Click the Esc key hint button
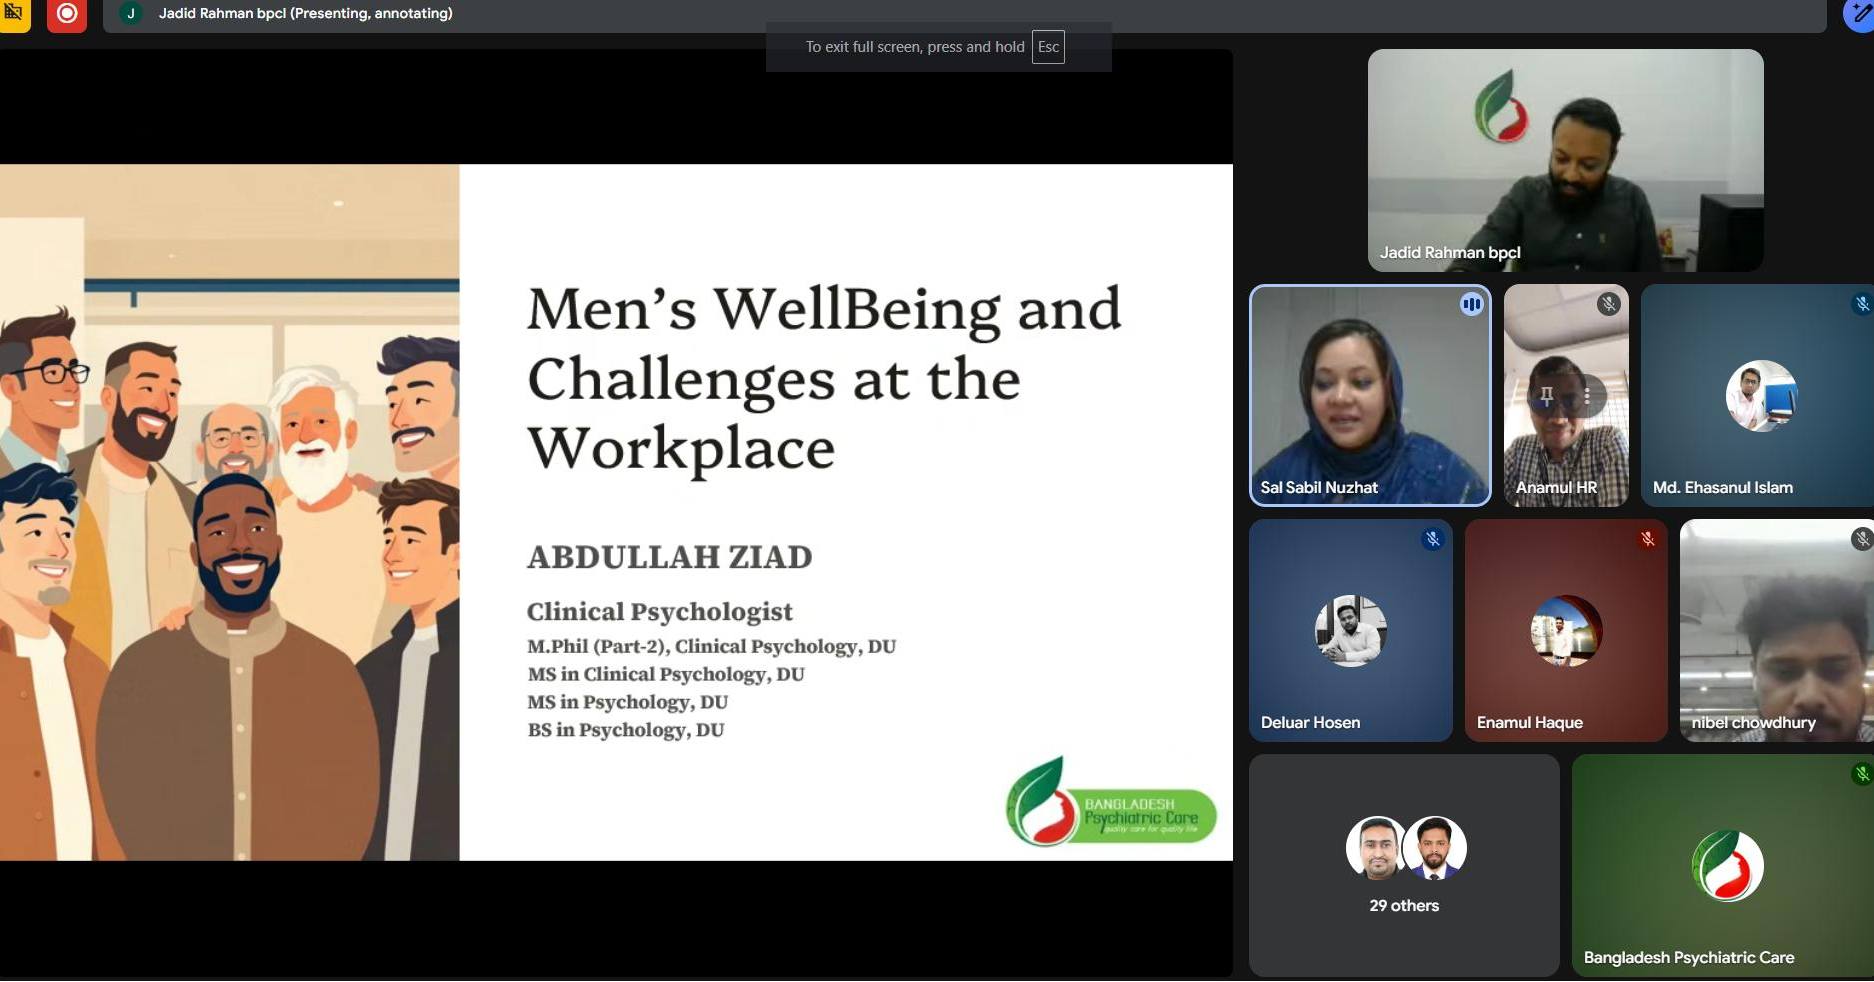The image size is (1874, 982). [1047, 47]
